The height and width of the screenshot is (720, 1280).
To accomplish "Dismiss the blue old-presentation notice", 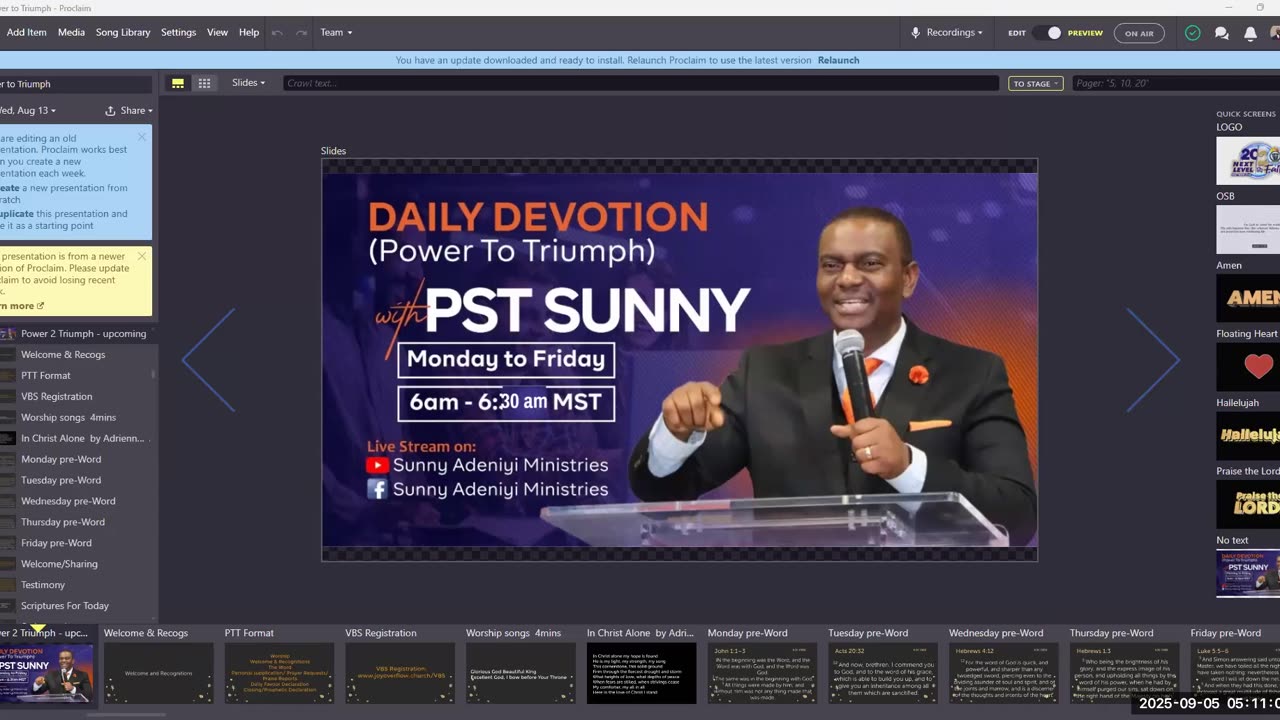I will coord(142,137).
